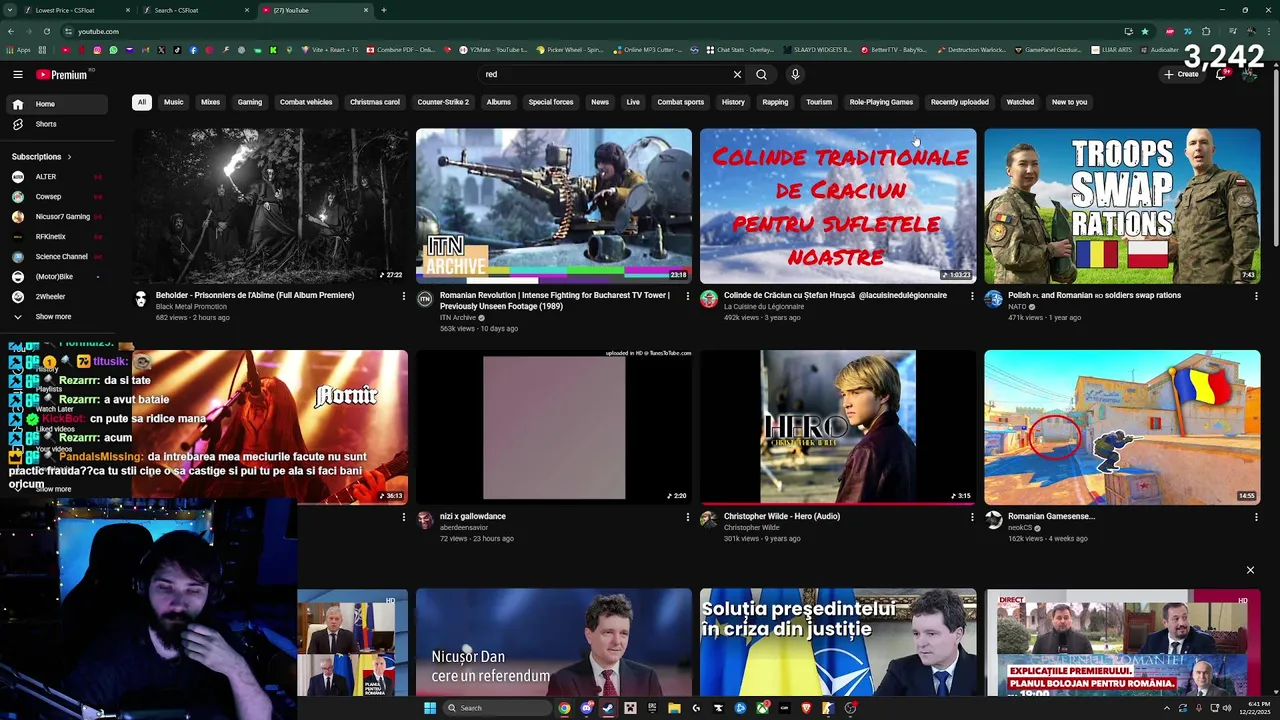
Task: Reload the page from browser toolbar
Action: tap(47, 31)
